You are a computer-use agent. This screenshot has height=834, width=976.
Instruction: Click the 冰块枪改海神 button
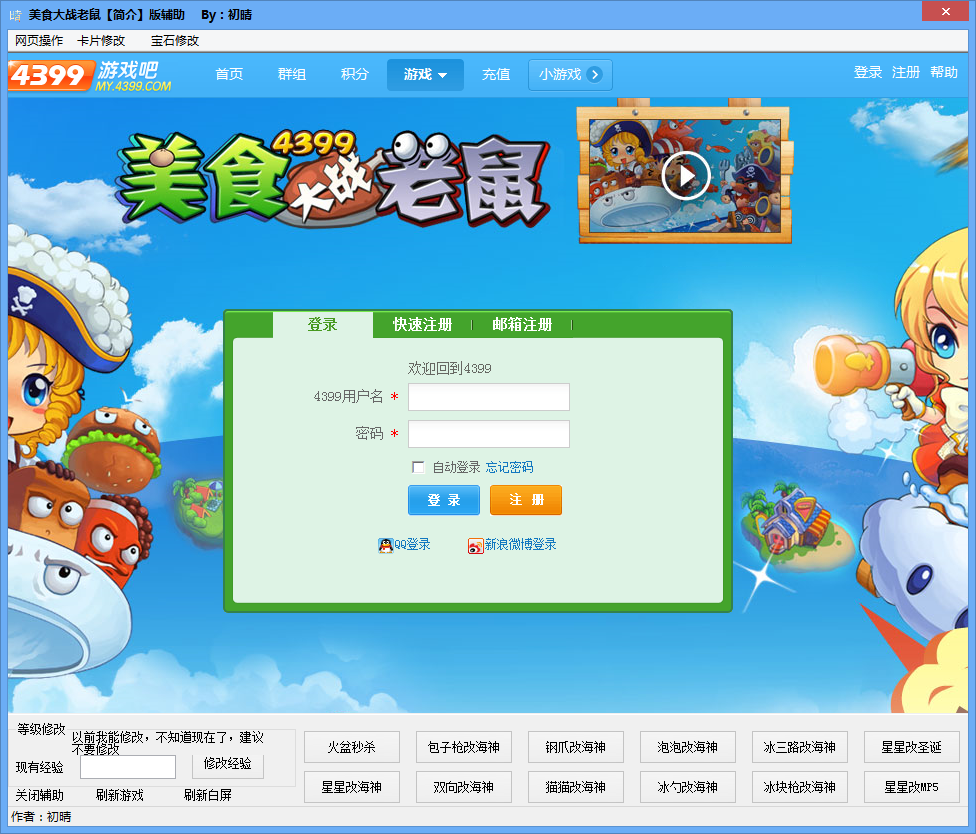[x=800, y=787]
